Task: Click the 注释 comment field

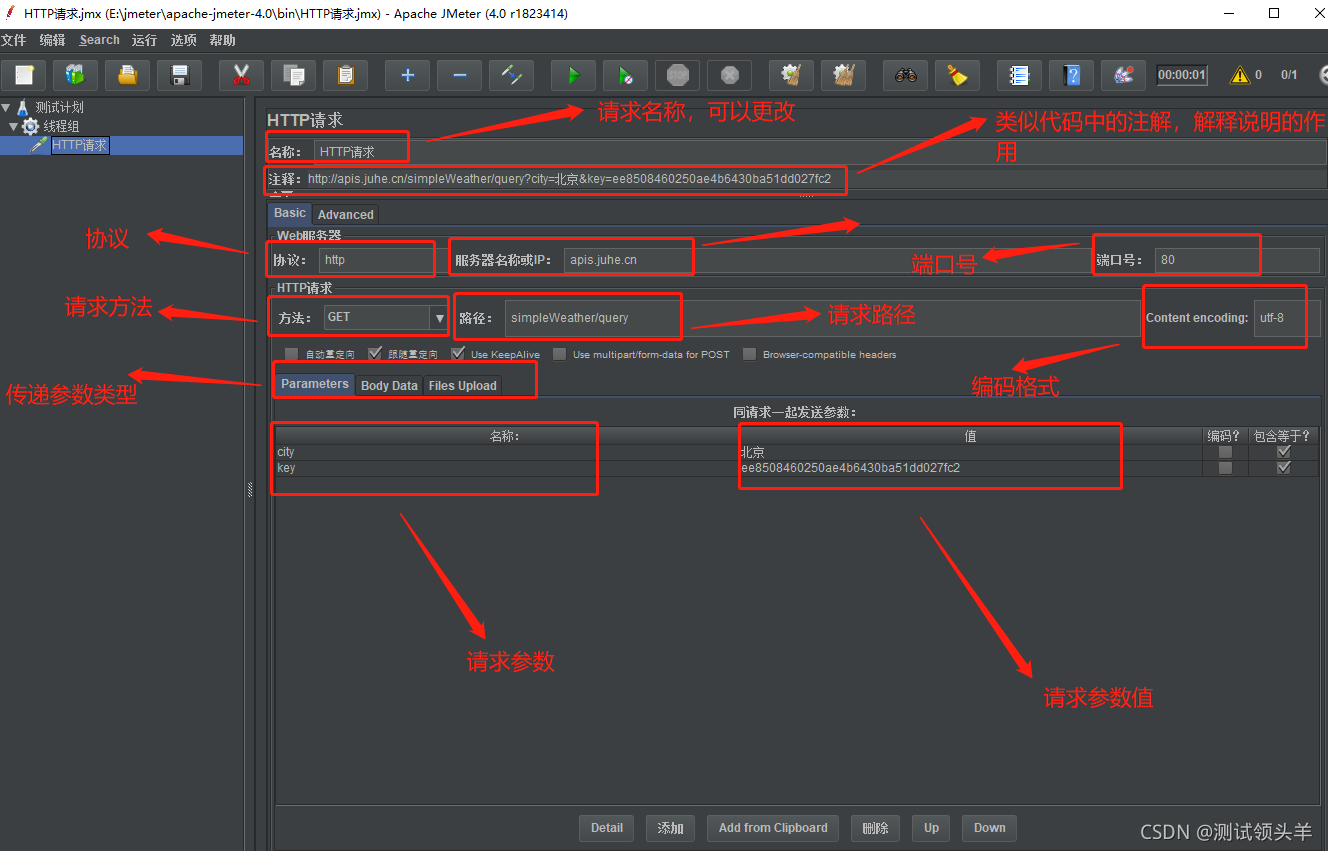Action: [815, 180]
